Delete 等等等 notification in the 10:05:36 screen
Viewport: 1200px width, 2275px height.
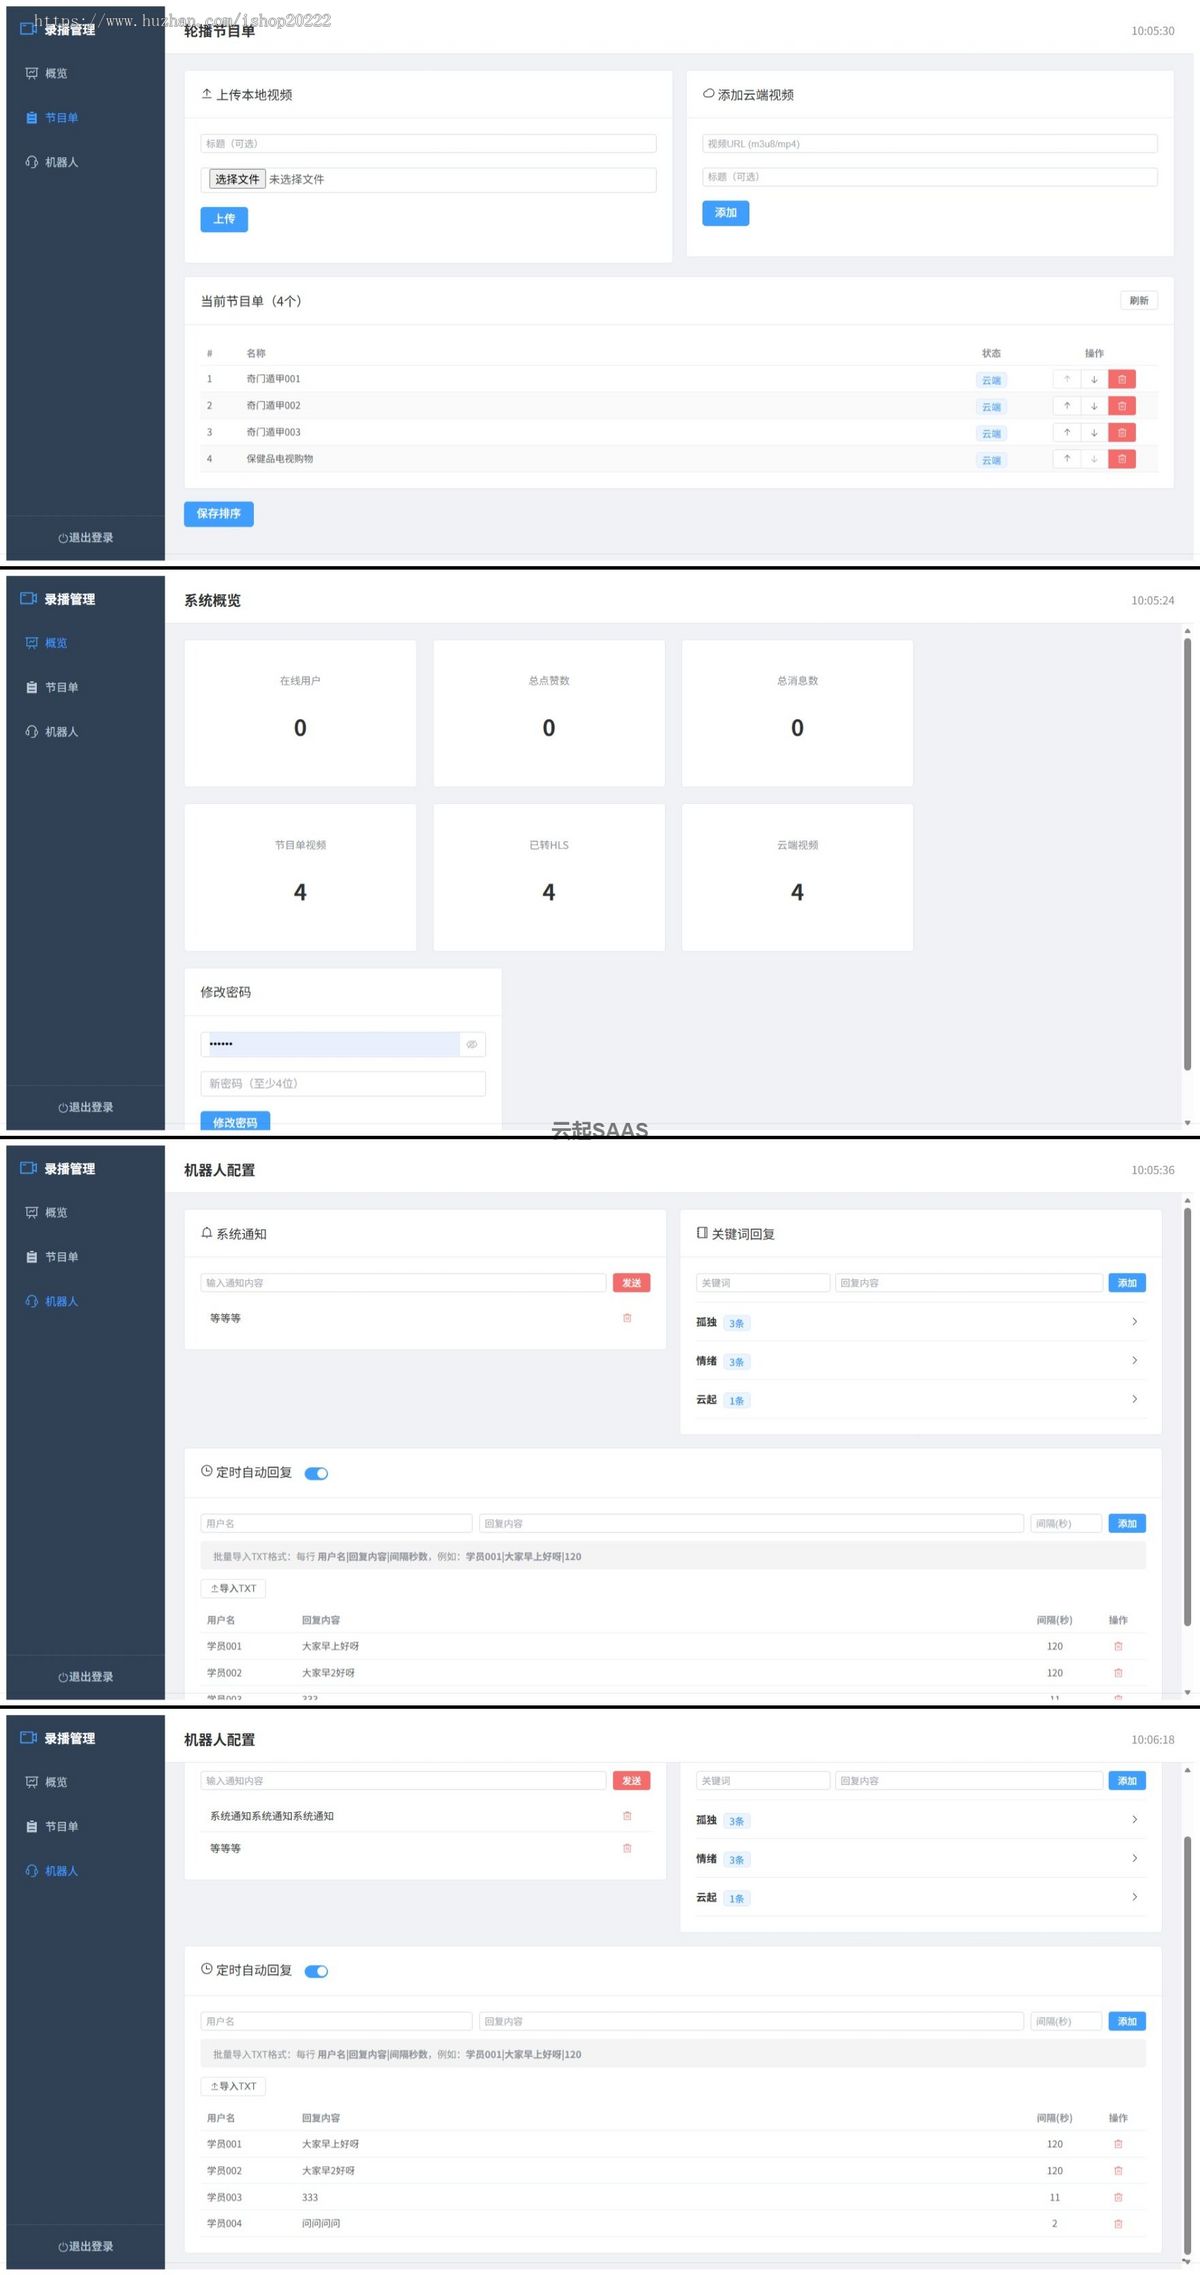click(627, 1318)
